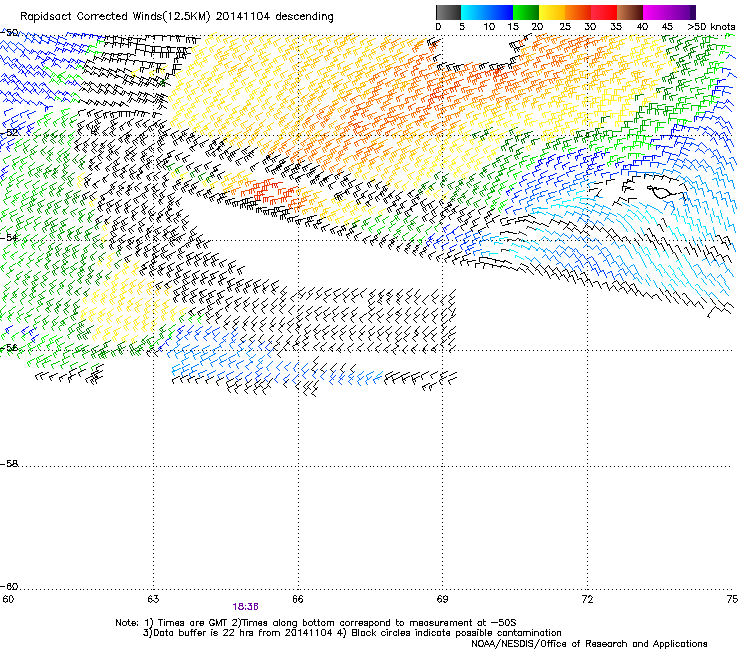Click the longitude label 60

(x=8, y=599)
